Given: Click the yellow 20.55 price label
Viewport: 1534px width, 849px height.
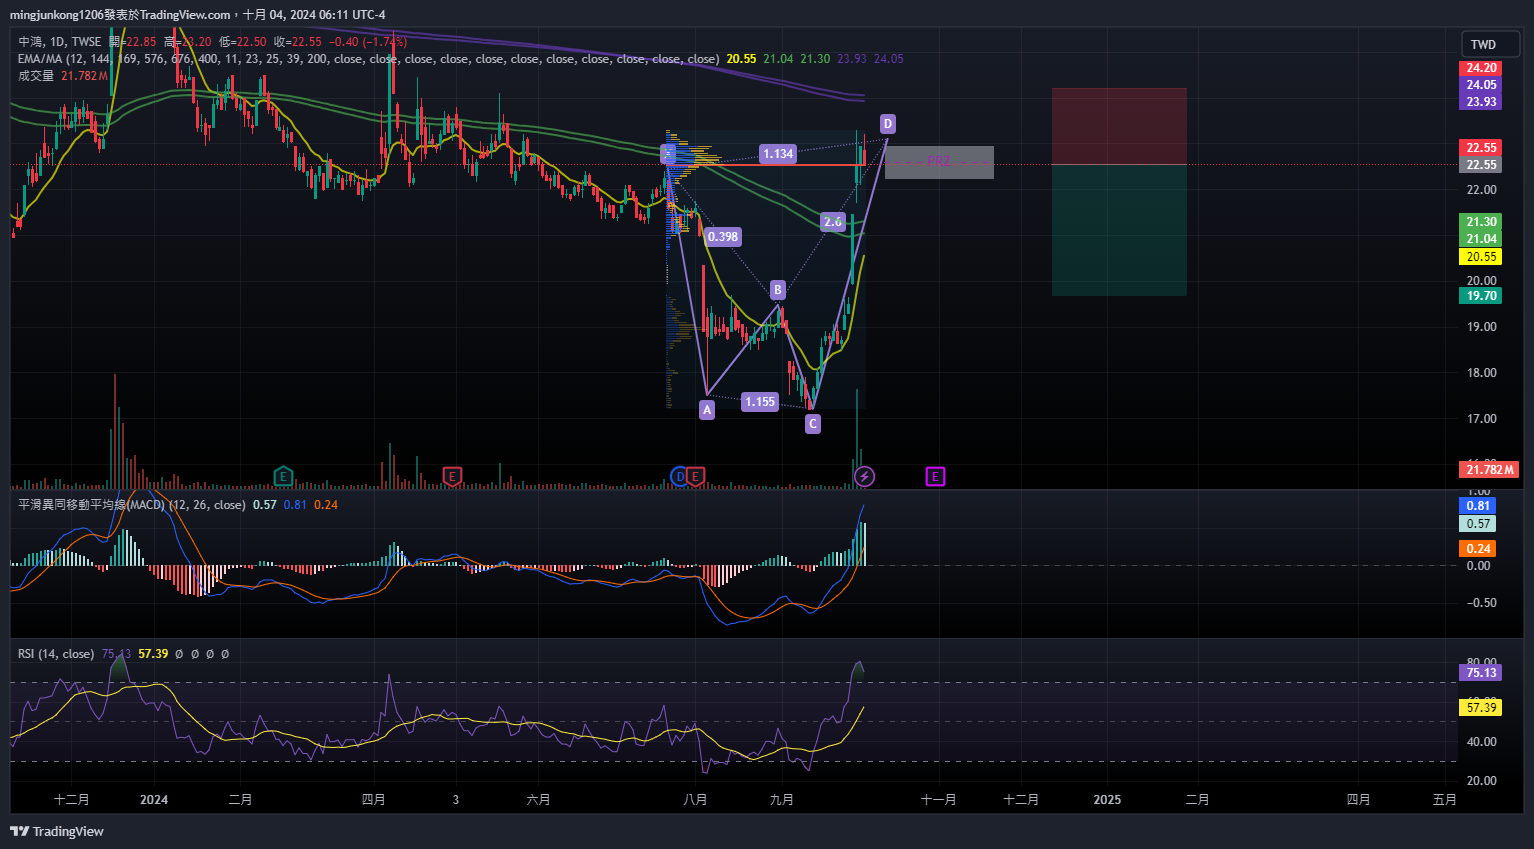Looking at the screenshot, I should 1481,257.
